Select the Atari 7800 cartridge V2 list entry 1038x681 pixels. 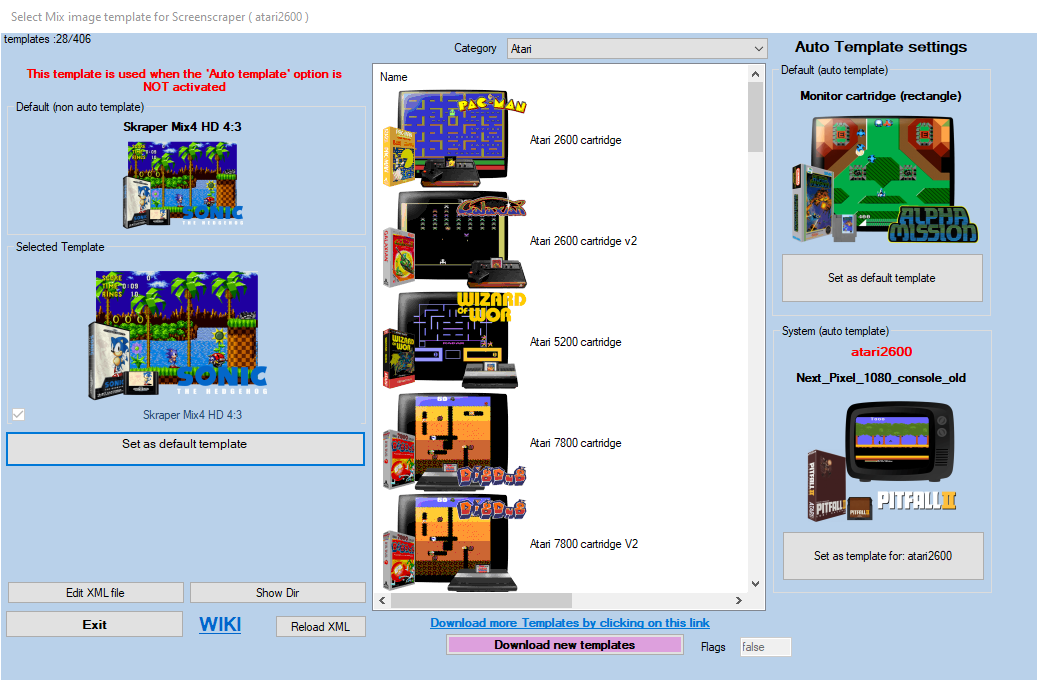(583, 544)
